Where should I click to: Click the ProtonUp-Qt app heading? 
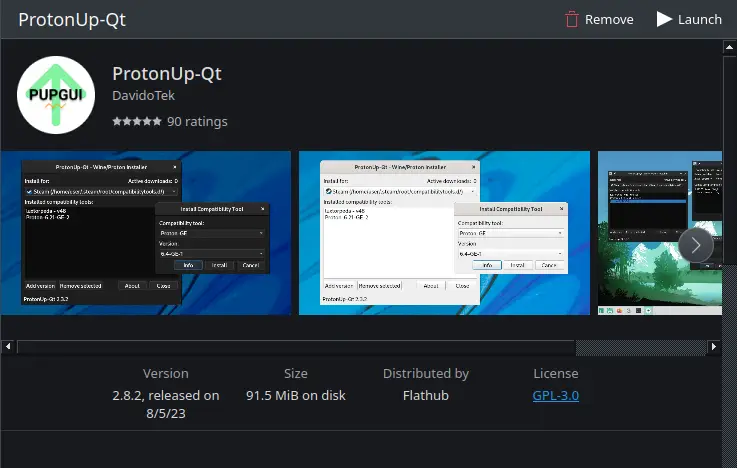tap(167, 74)
